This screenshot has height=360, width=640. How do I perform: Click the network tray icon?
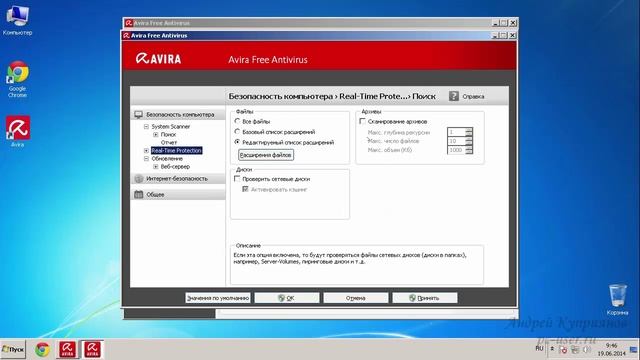coord(575,350)
